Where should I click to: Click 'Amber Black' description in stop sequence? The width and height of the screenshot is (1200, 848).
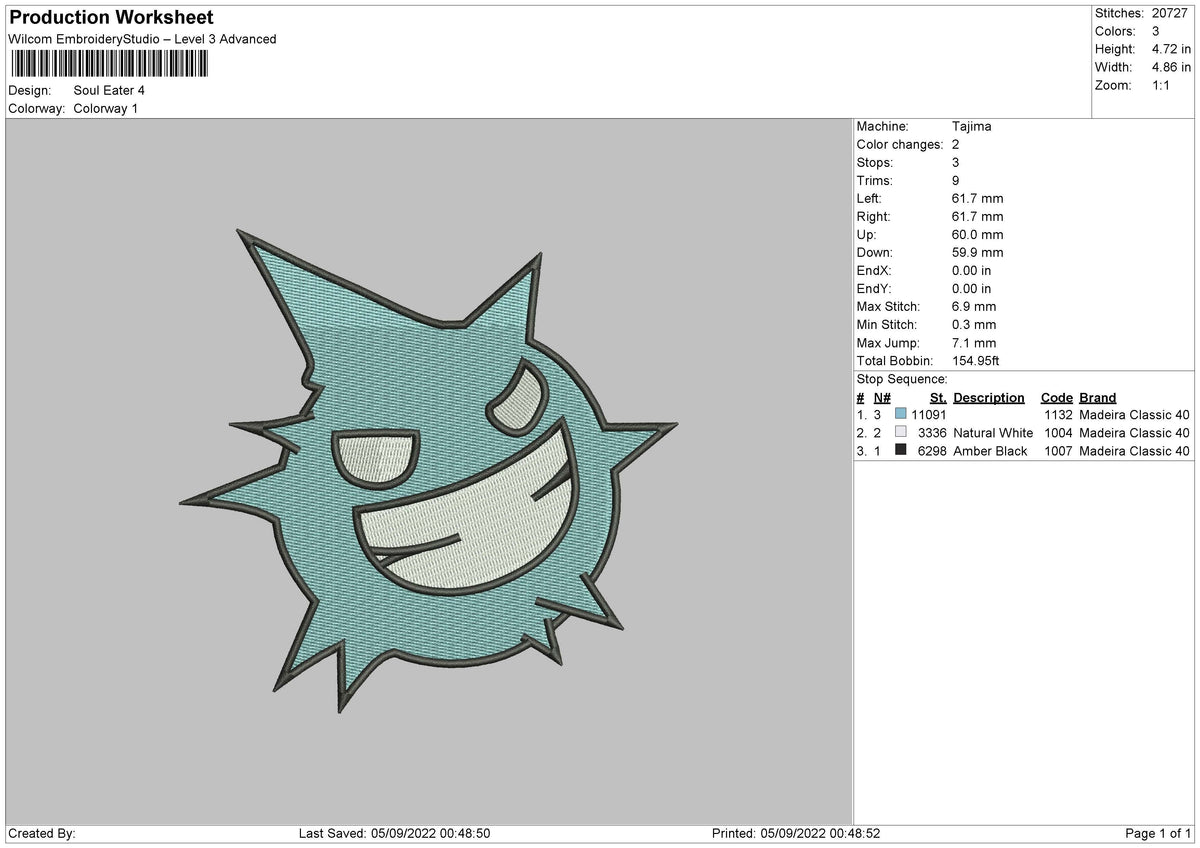pos(990,450)
